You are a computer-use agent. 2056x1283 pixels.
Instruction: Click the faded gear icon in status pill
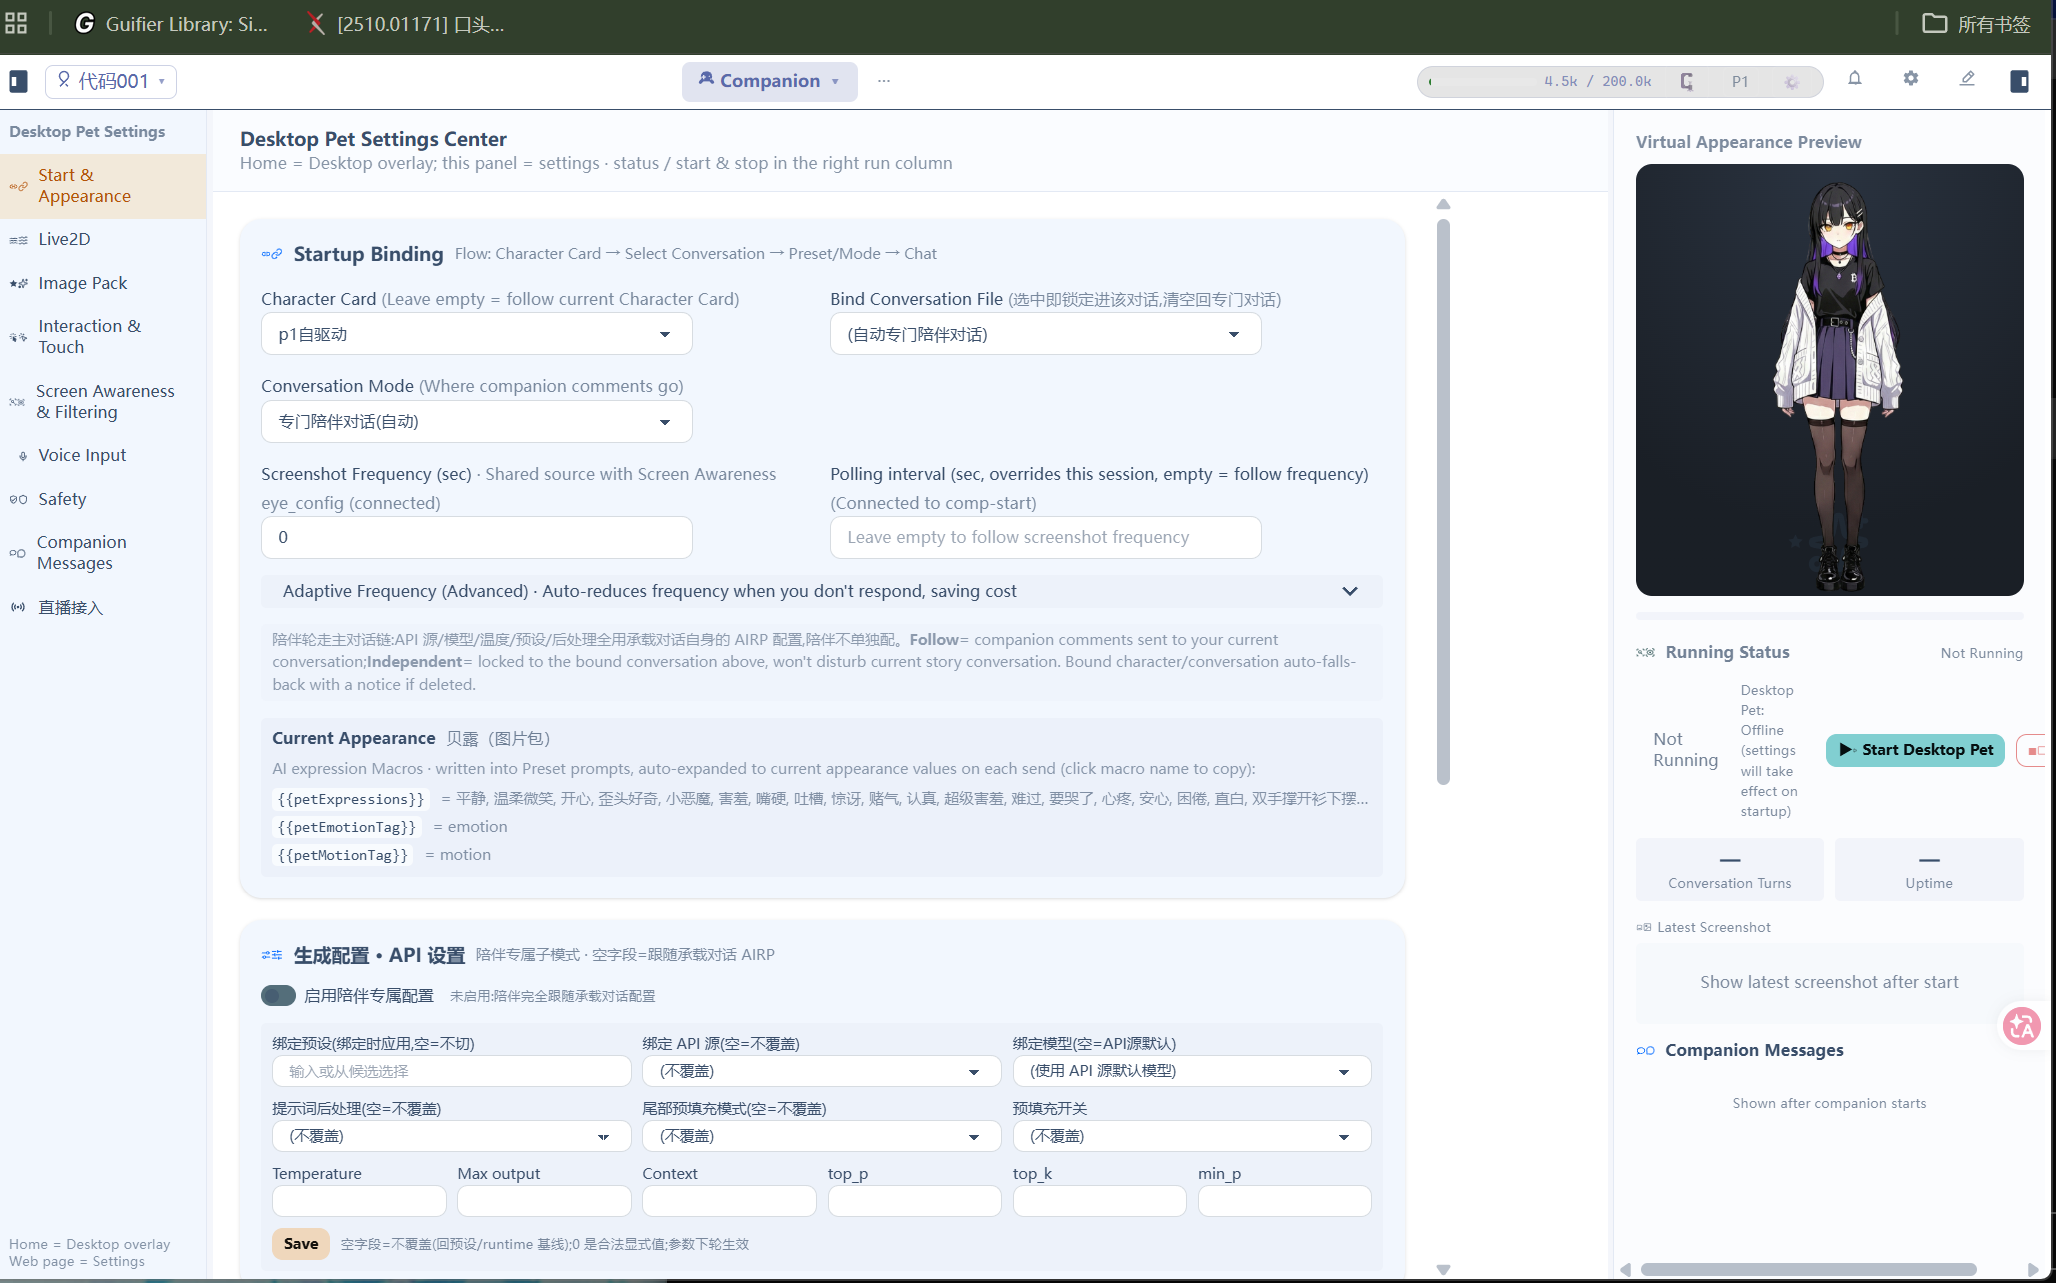coord(1791,82)
